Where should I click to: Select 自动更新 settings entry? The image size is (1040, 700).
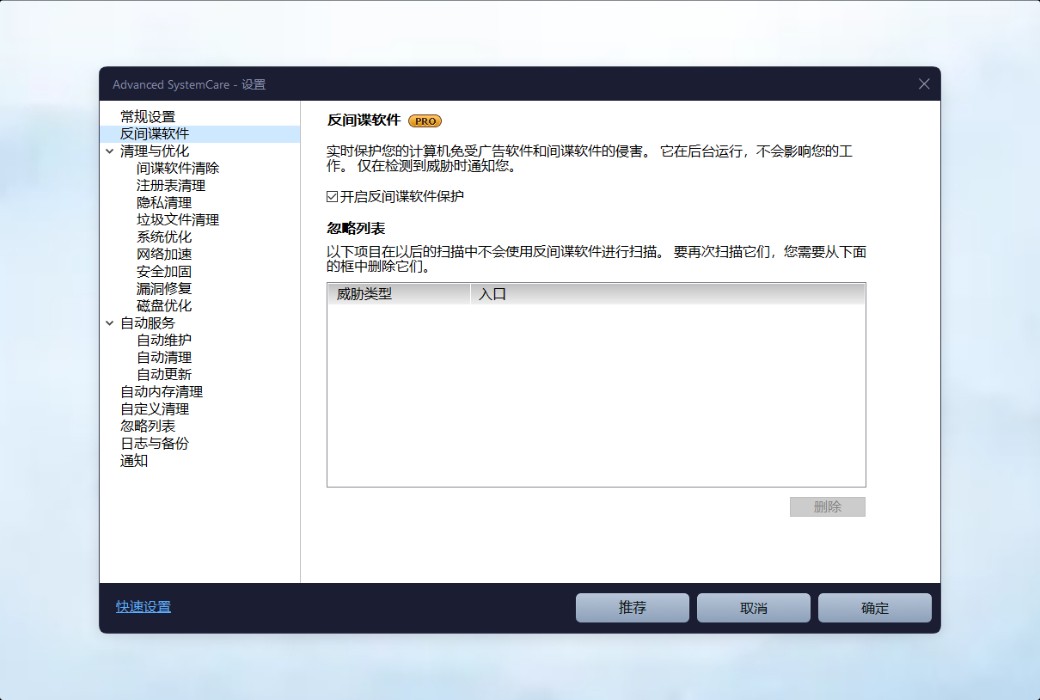click(164, 375)
